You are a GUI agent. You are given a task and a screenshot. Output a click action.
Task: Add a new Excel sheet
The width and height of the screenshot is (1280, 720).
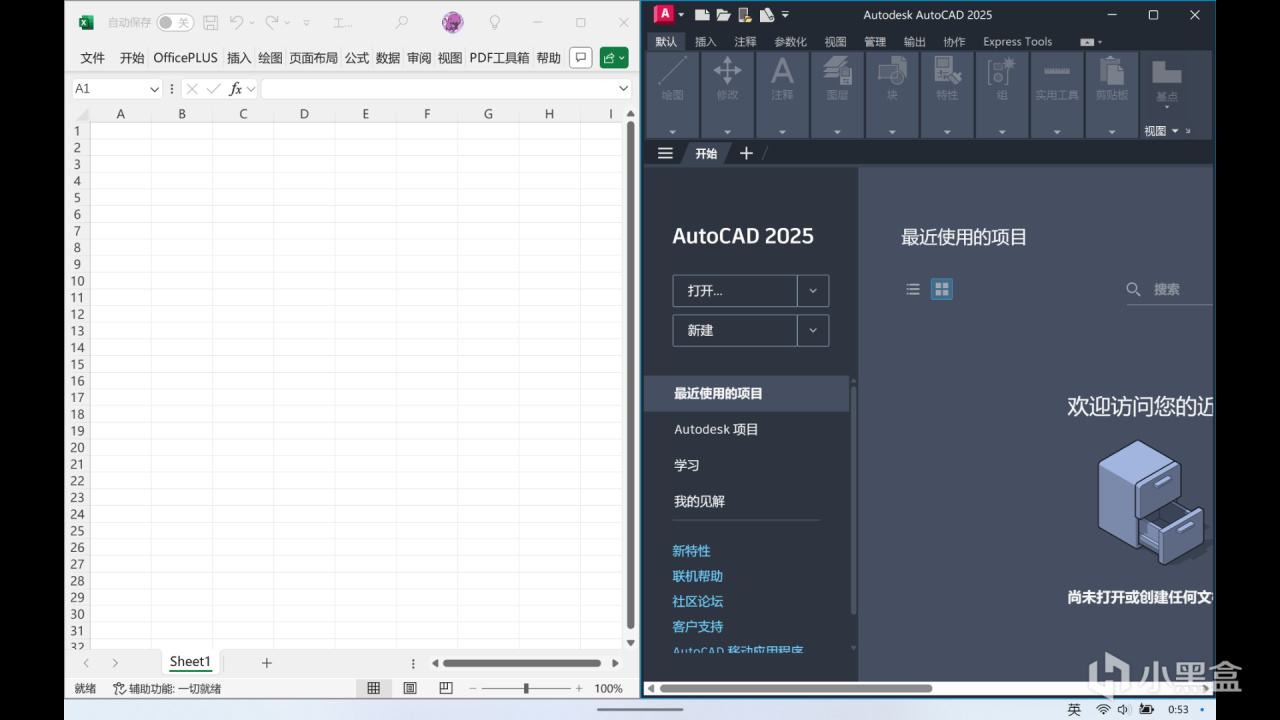pyautogui.click(x=266, y=663)
